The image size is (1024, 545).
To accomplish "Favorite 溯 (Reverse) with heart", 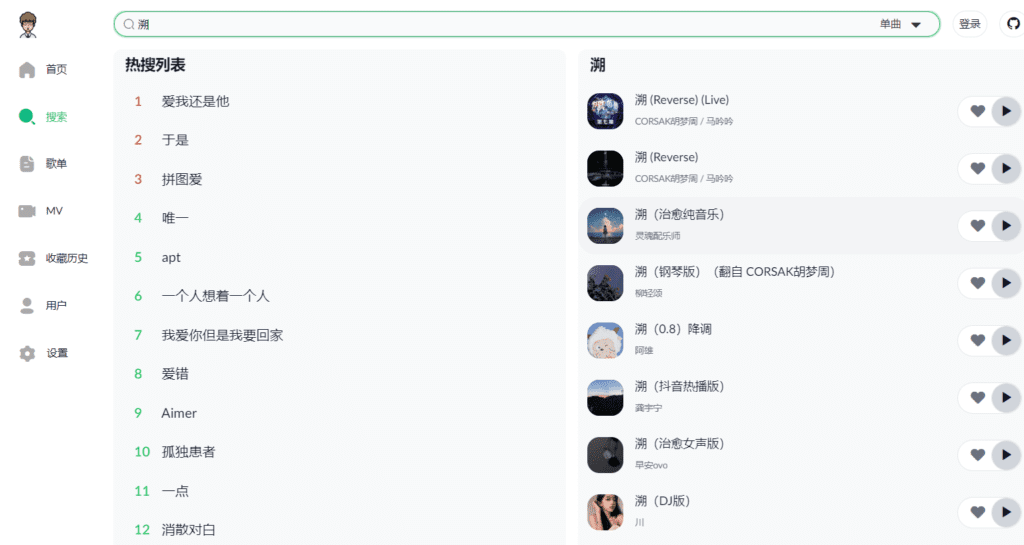I will coord(977,168).
